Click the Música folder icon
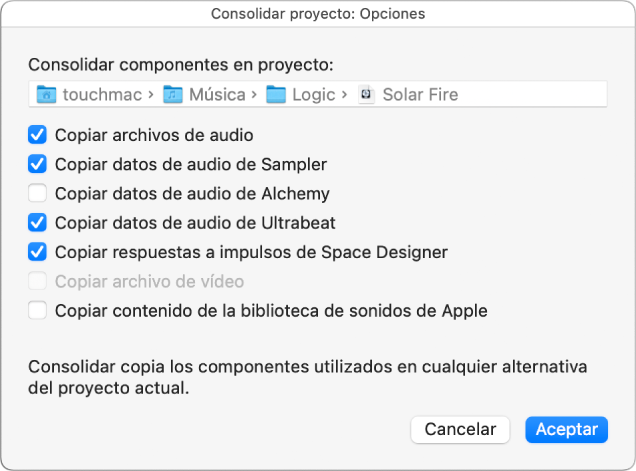 tap(174, 95)
